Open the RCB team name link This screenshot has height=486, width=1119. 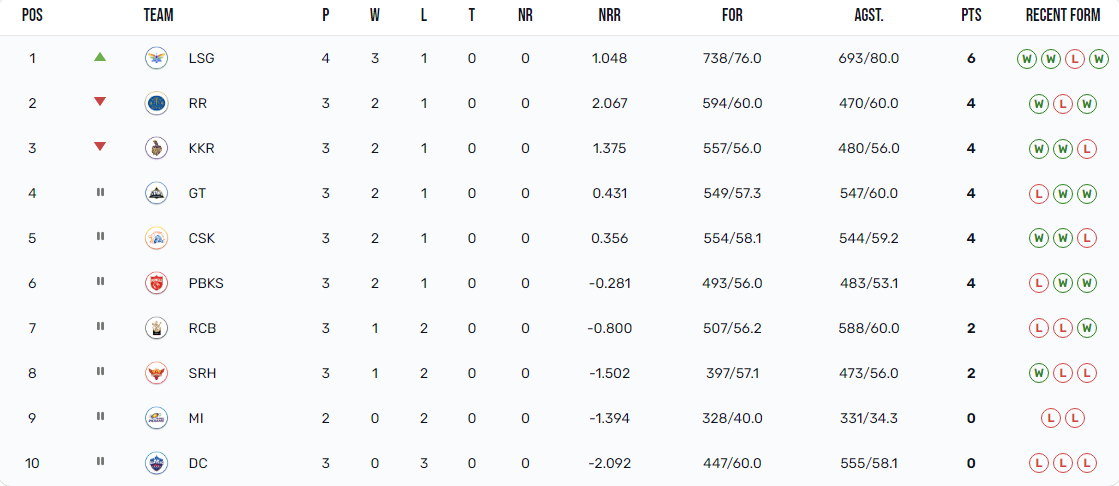202,328
